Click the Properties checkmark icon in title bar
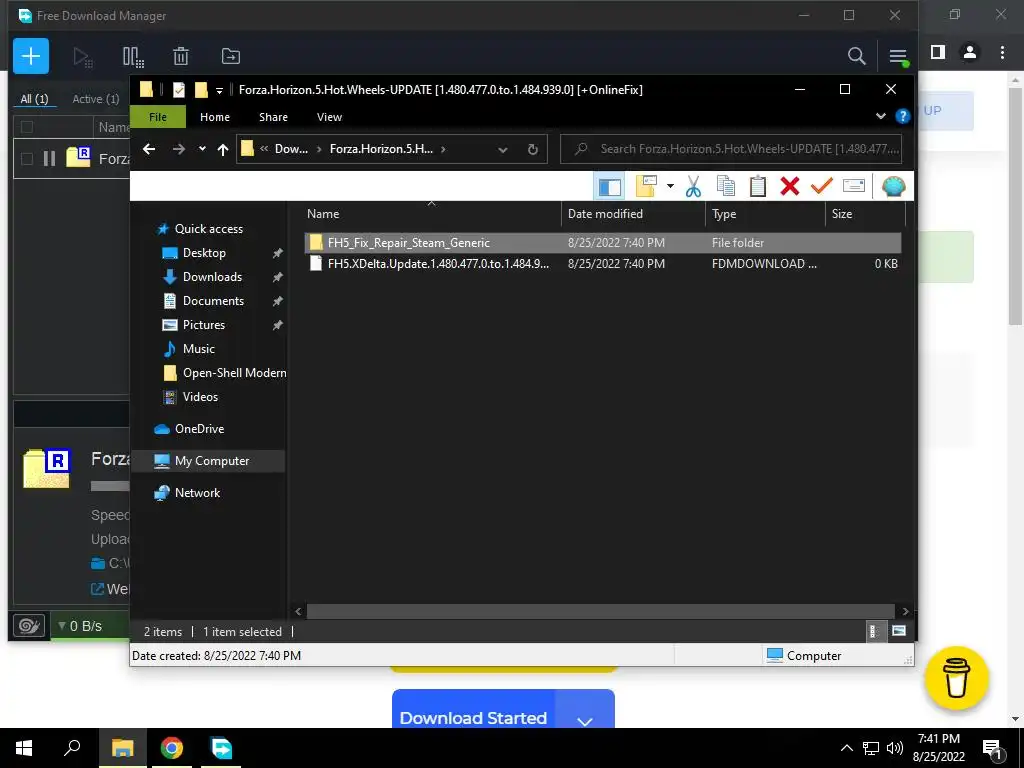The image size is (1024, 768). 178,89
